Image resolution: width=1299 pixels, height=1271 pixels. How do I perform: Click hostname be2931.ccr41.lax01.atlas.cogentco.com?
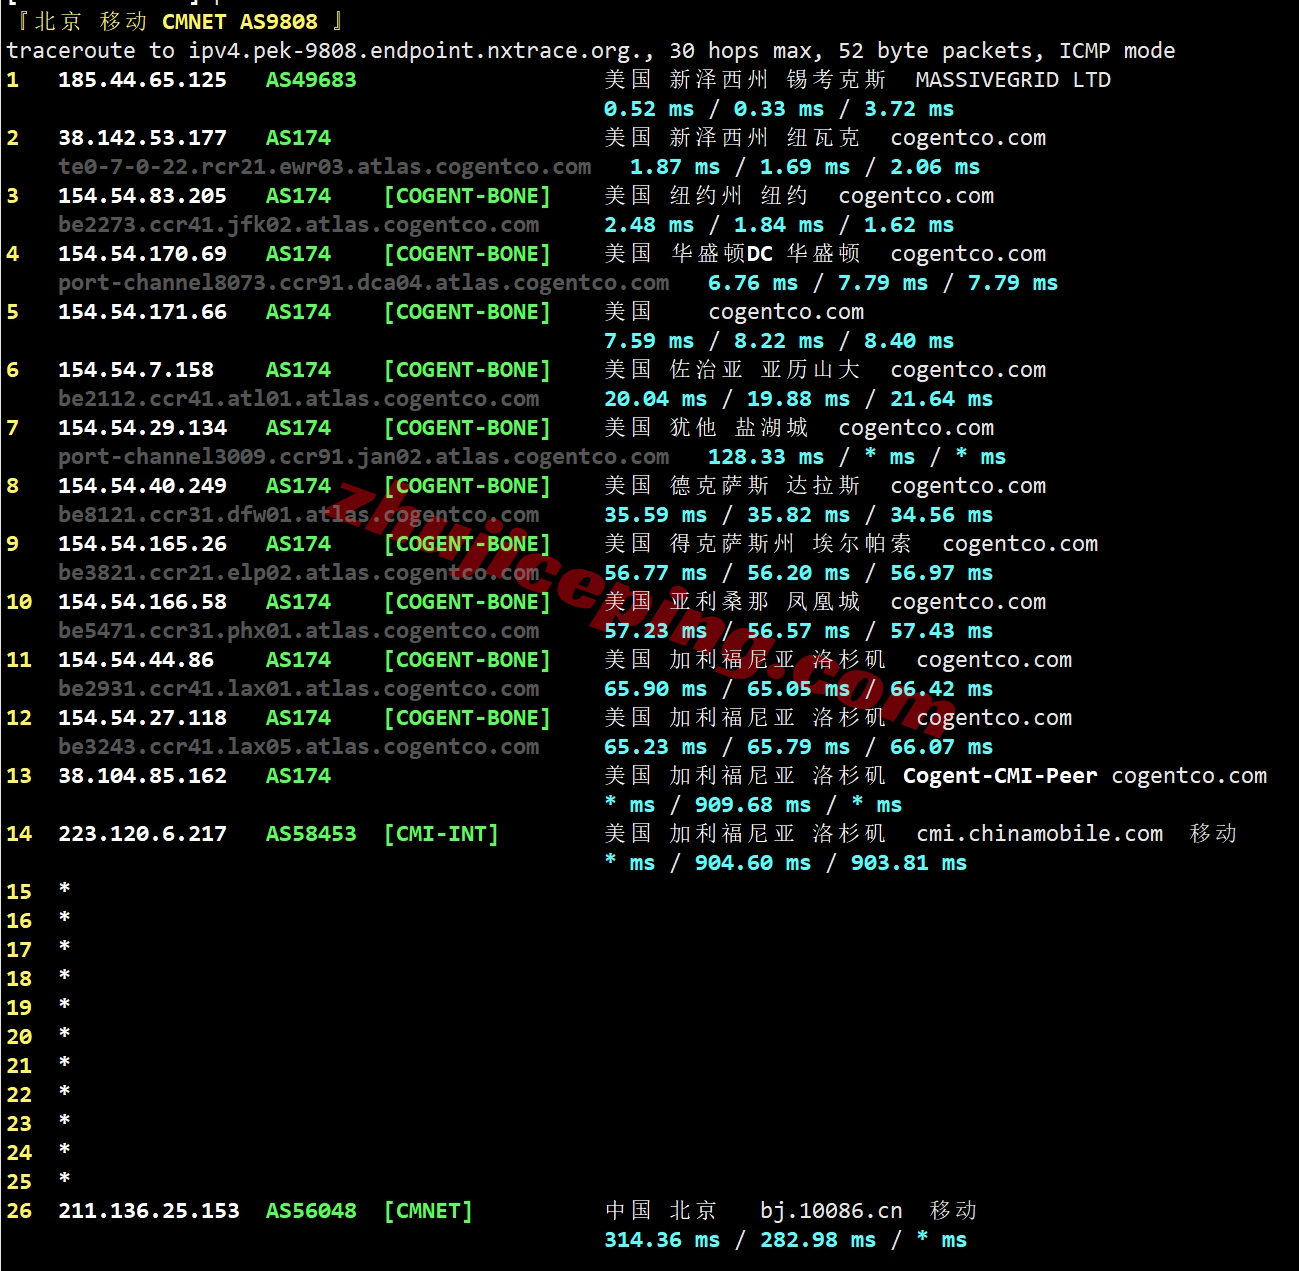point(298,689)
